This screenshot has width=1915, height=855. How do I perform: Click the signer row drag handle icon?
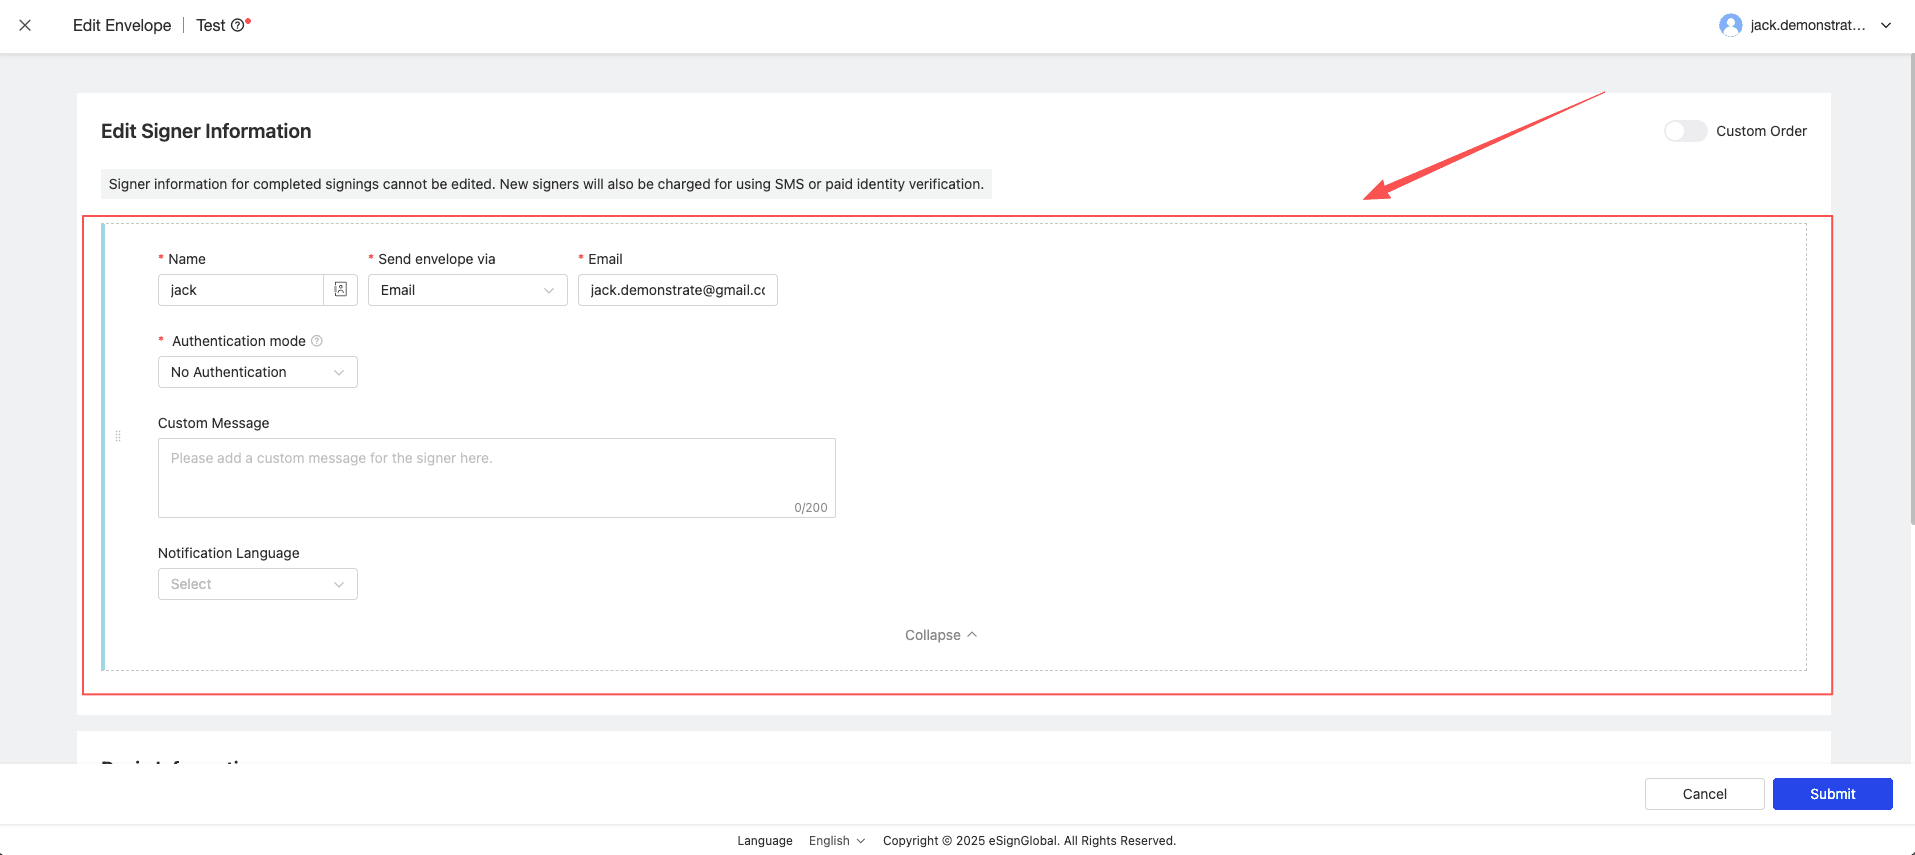pyautogui.click(x=118, y=436)
